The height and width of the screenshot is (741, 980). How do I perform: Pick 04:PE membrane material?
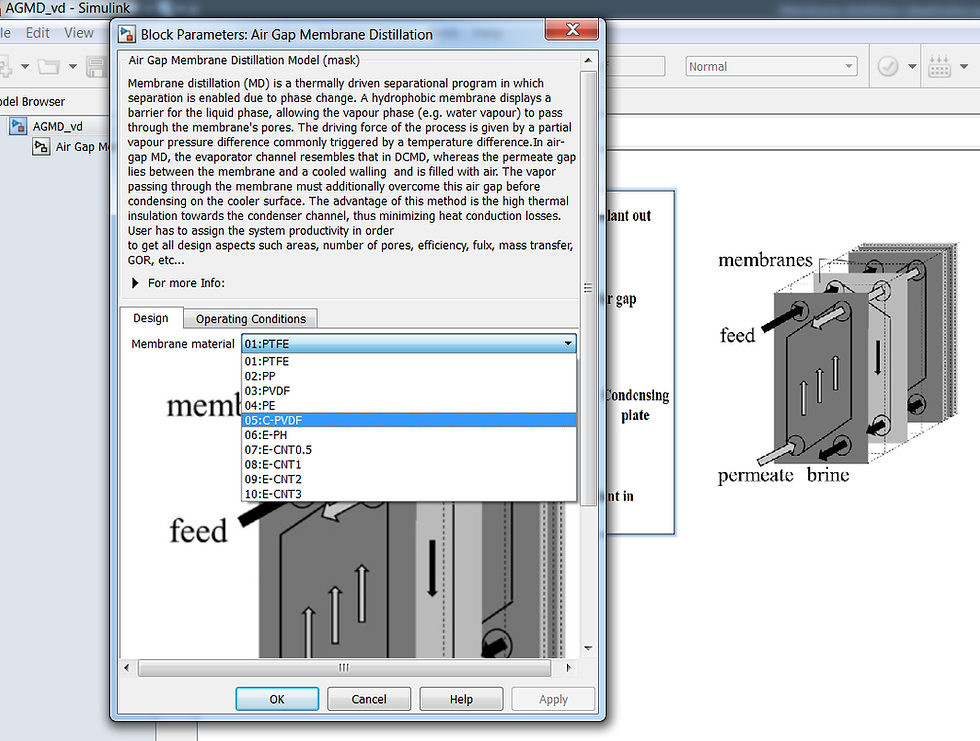coord(408,405)
